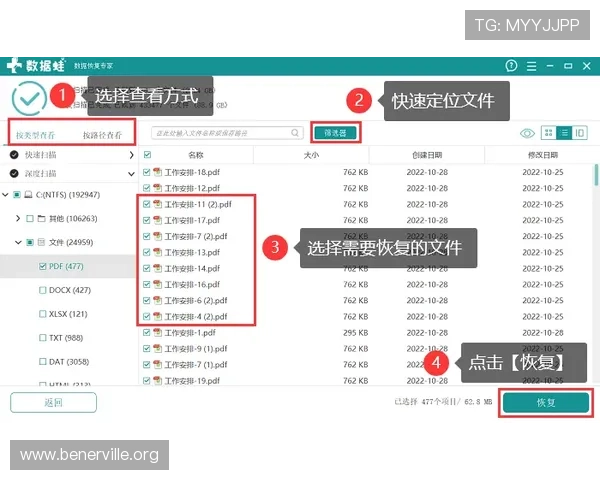The height and width of the screenshot is (480, 600).
Task: Expand the 其他 folder node
Action: [18, 218]
